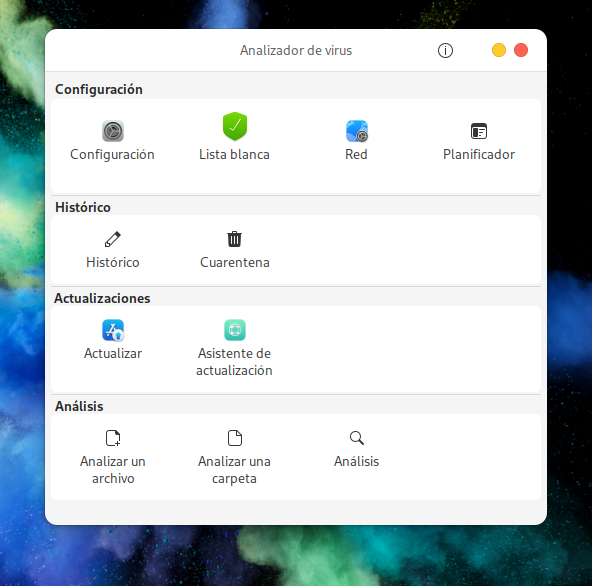This screenshot has width=592, height=586.
Task: Click the Asistente de actualización text label
Action: click(x=234, y=362)
